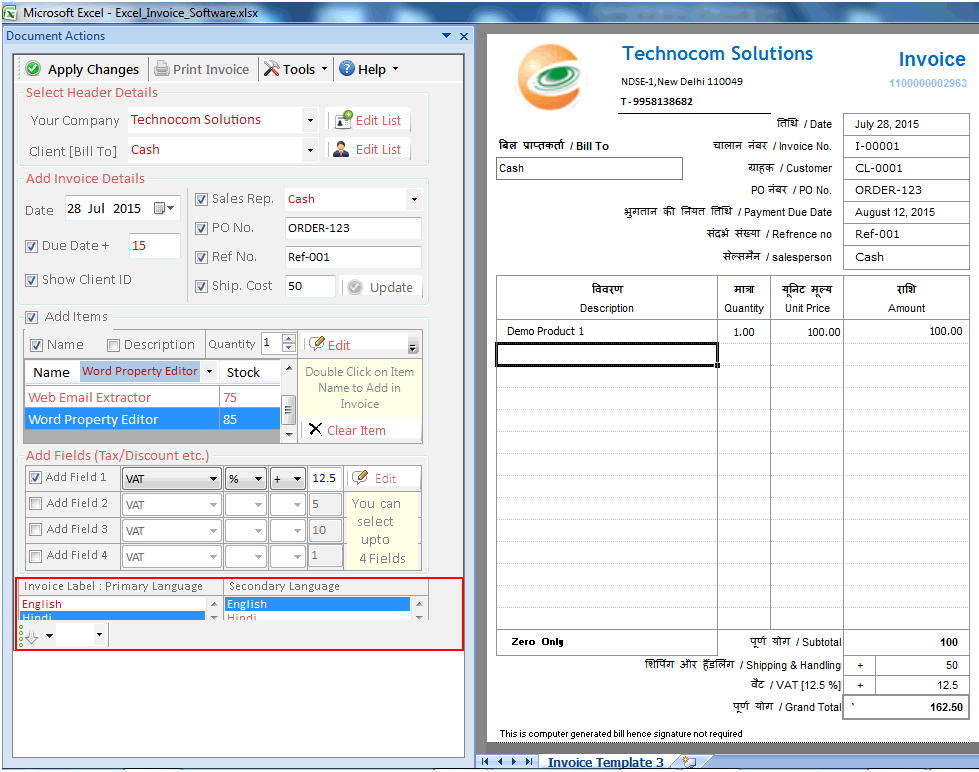
Task: Open the Your Company dropdown
Action: click(x=311, y=119)
